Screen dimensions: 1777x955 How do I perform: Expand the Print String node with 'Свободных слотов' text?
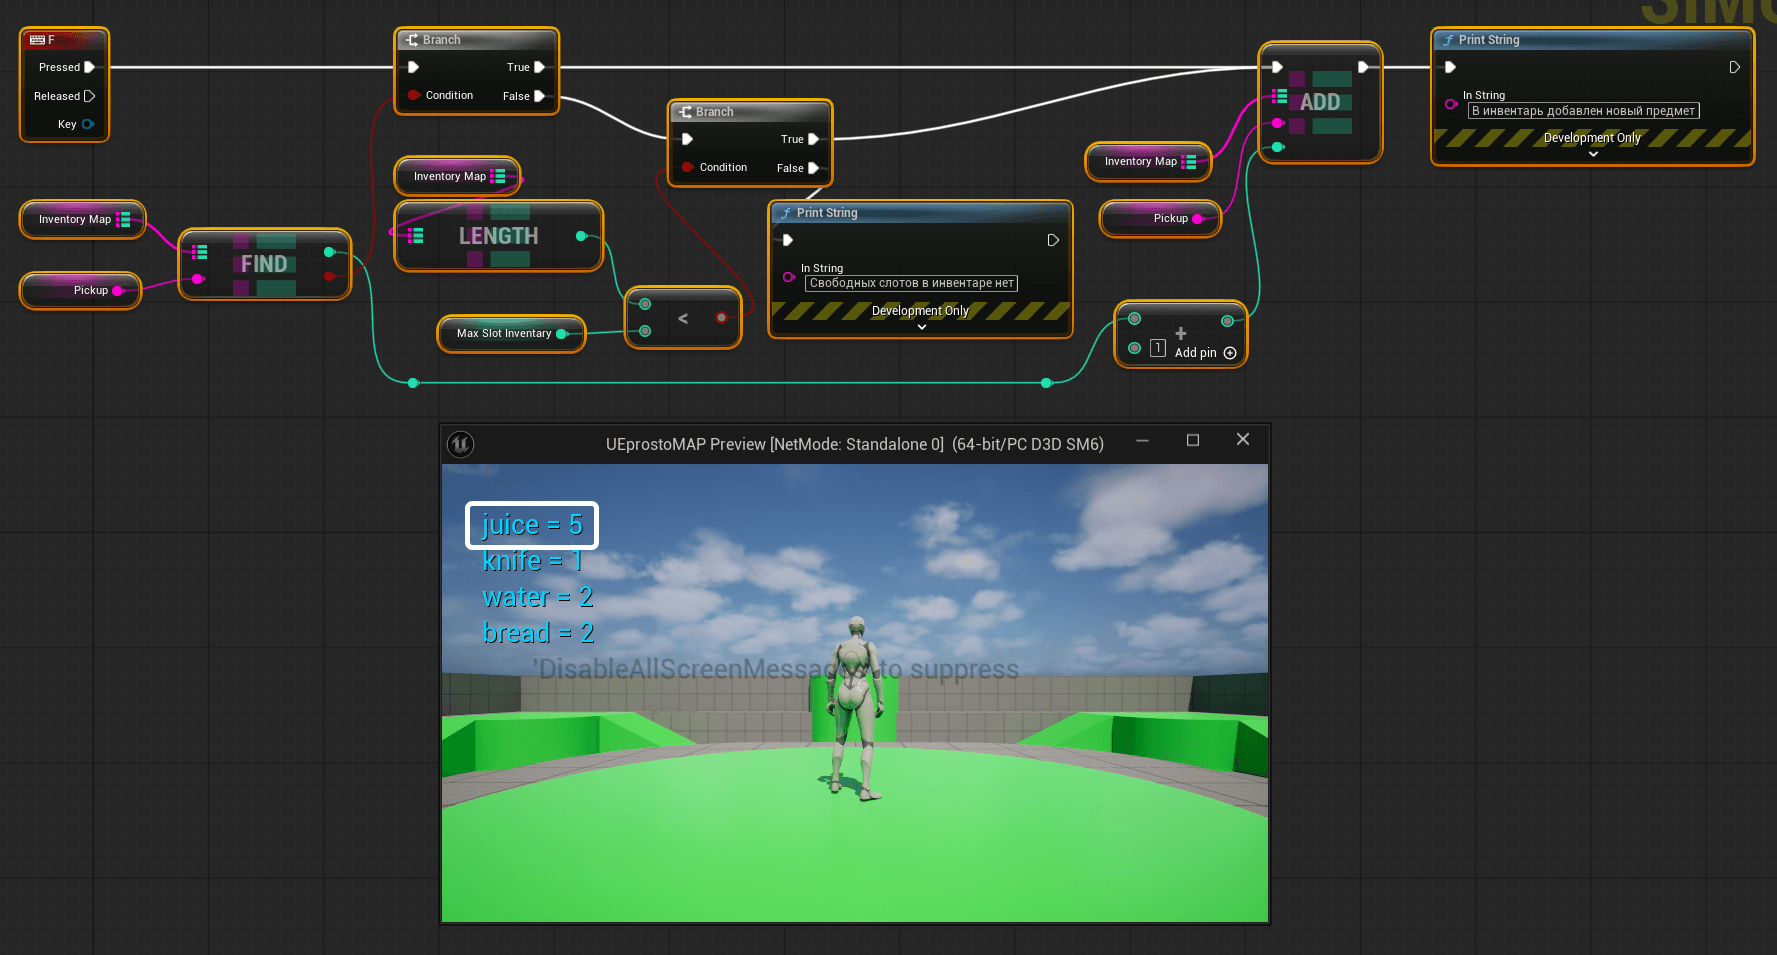click(x=921, y=327)
